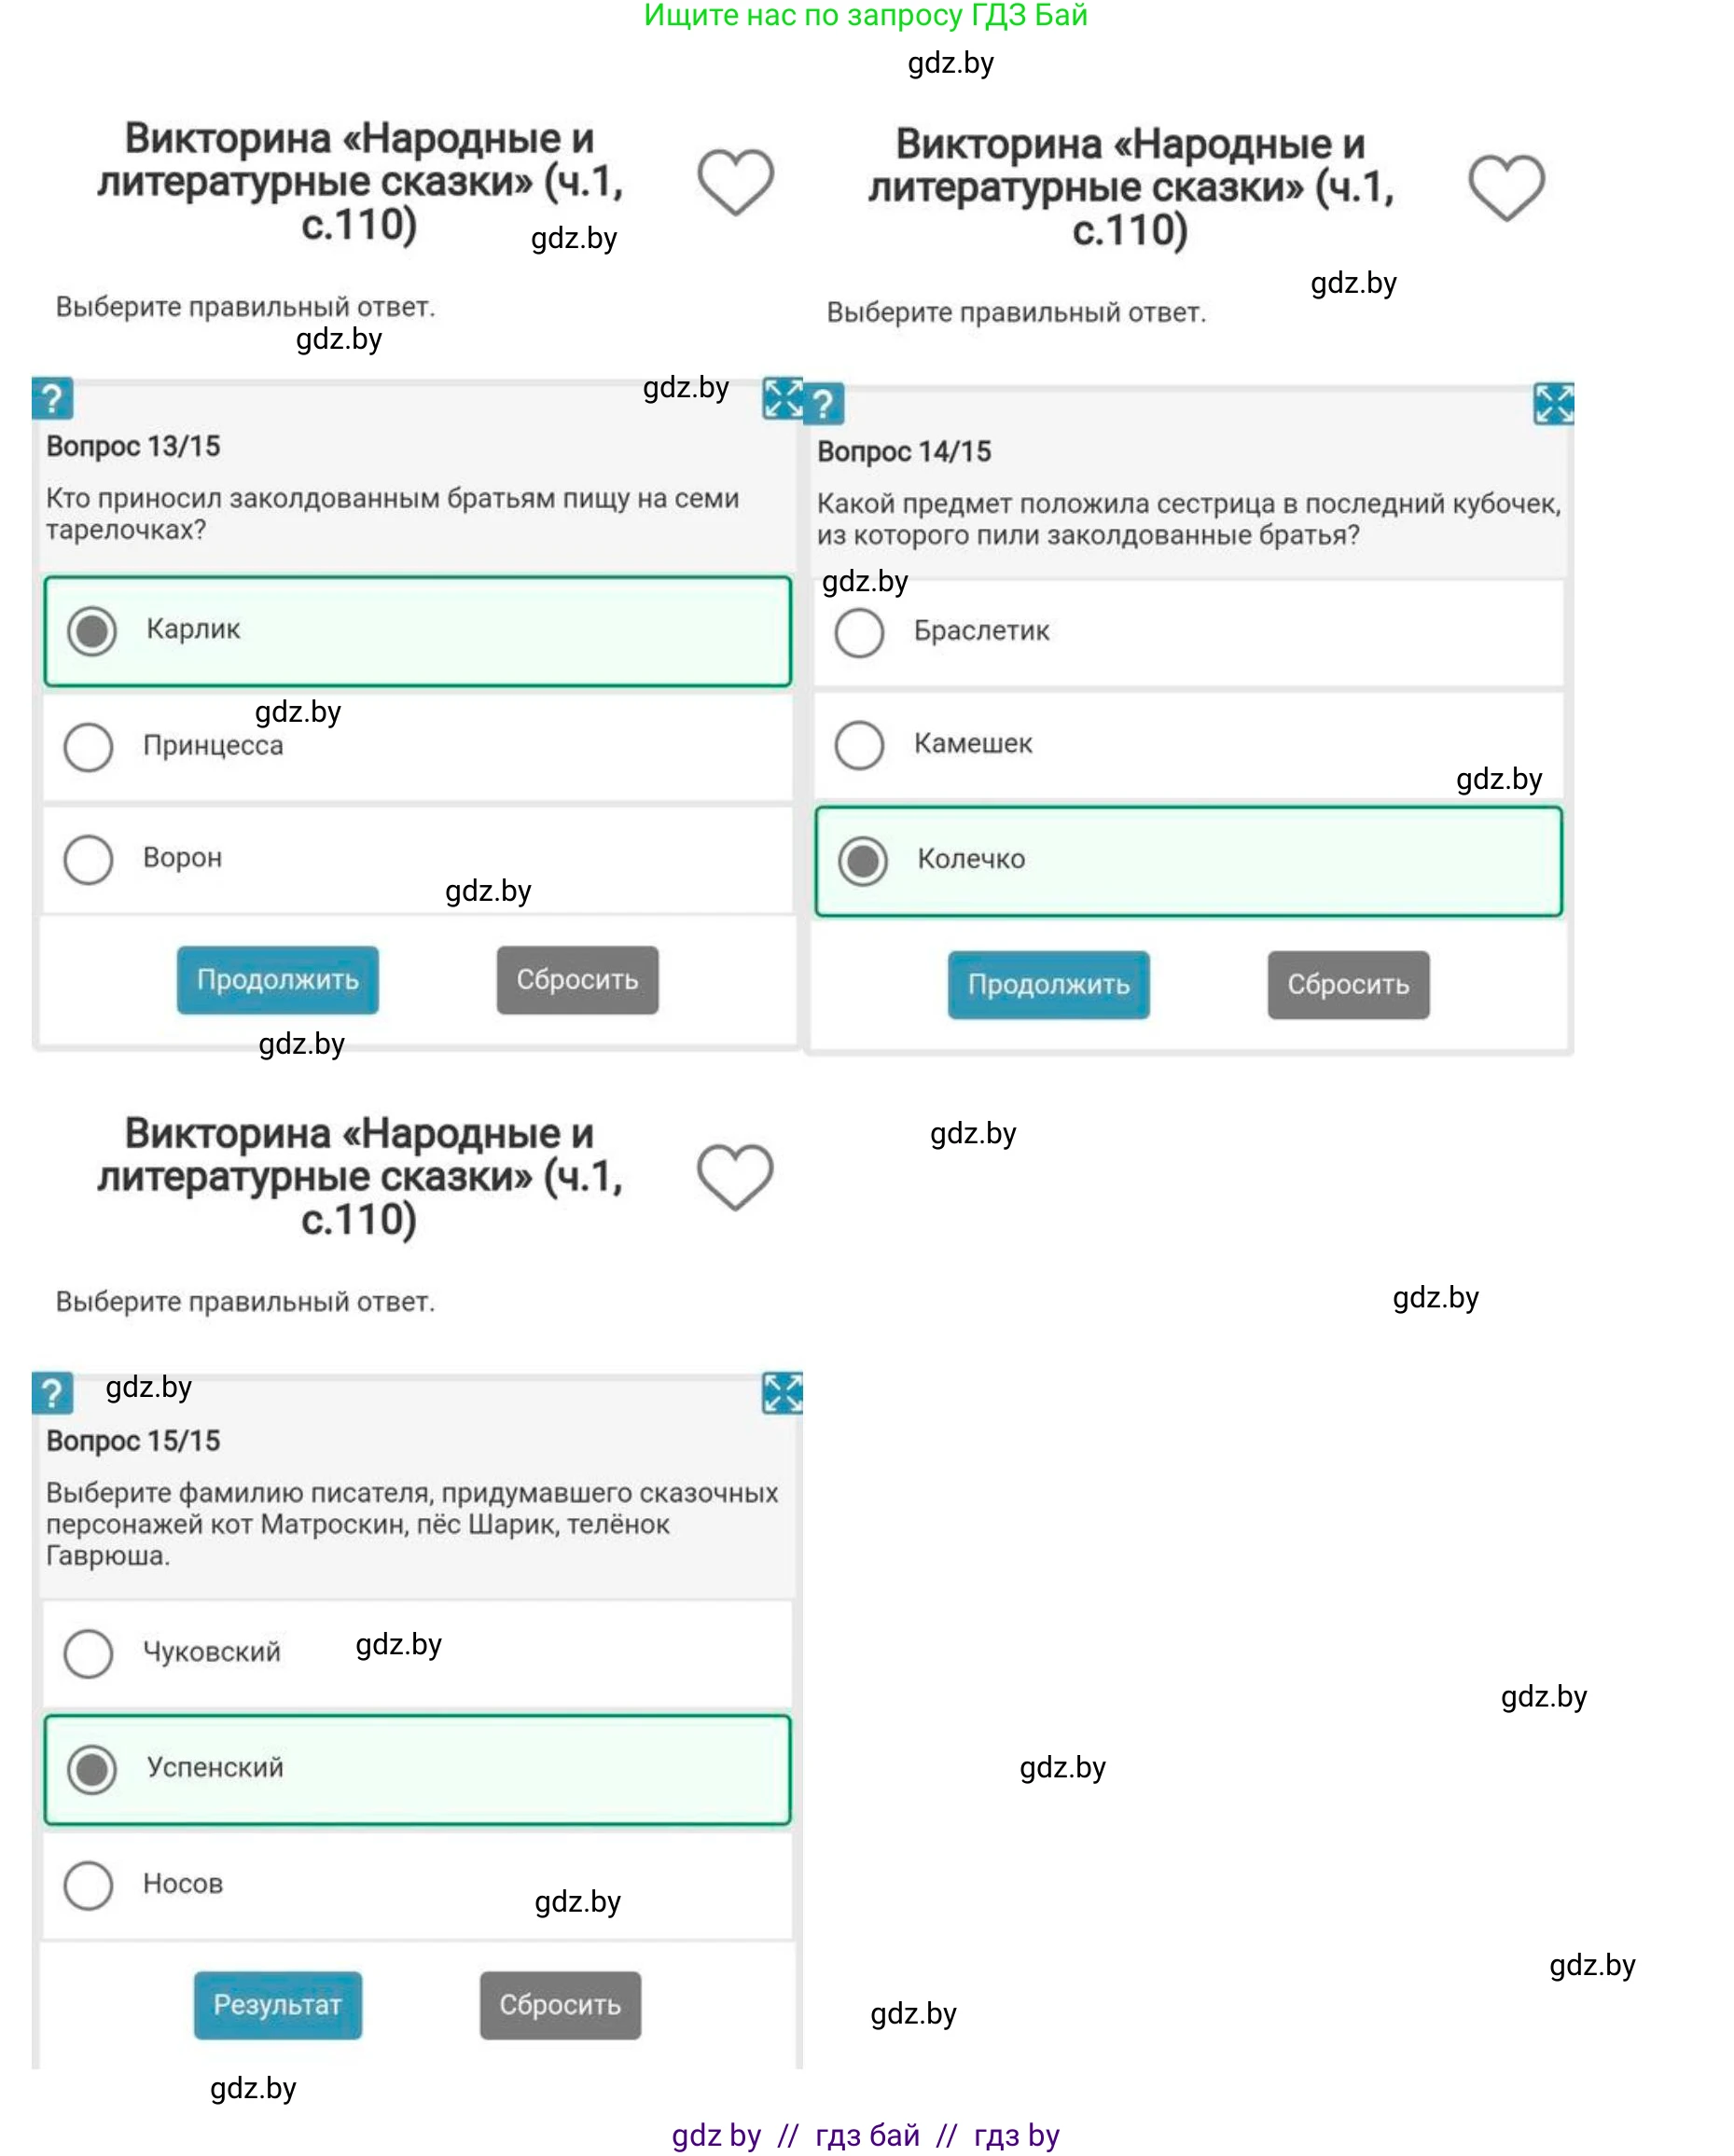Click the Результат button
Screen dimensions: 1734x2156
click(x=278, y=2005)
